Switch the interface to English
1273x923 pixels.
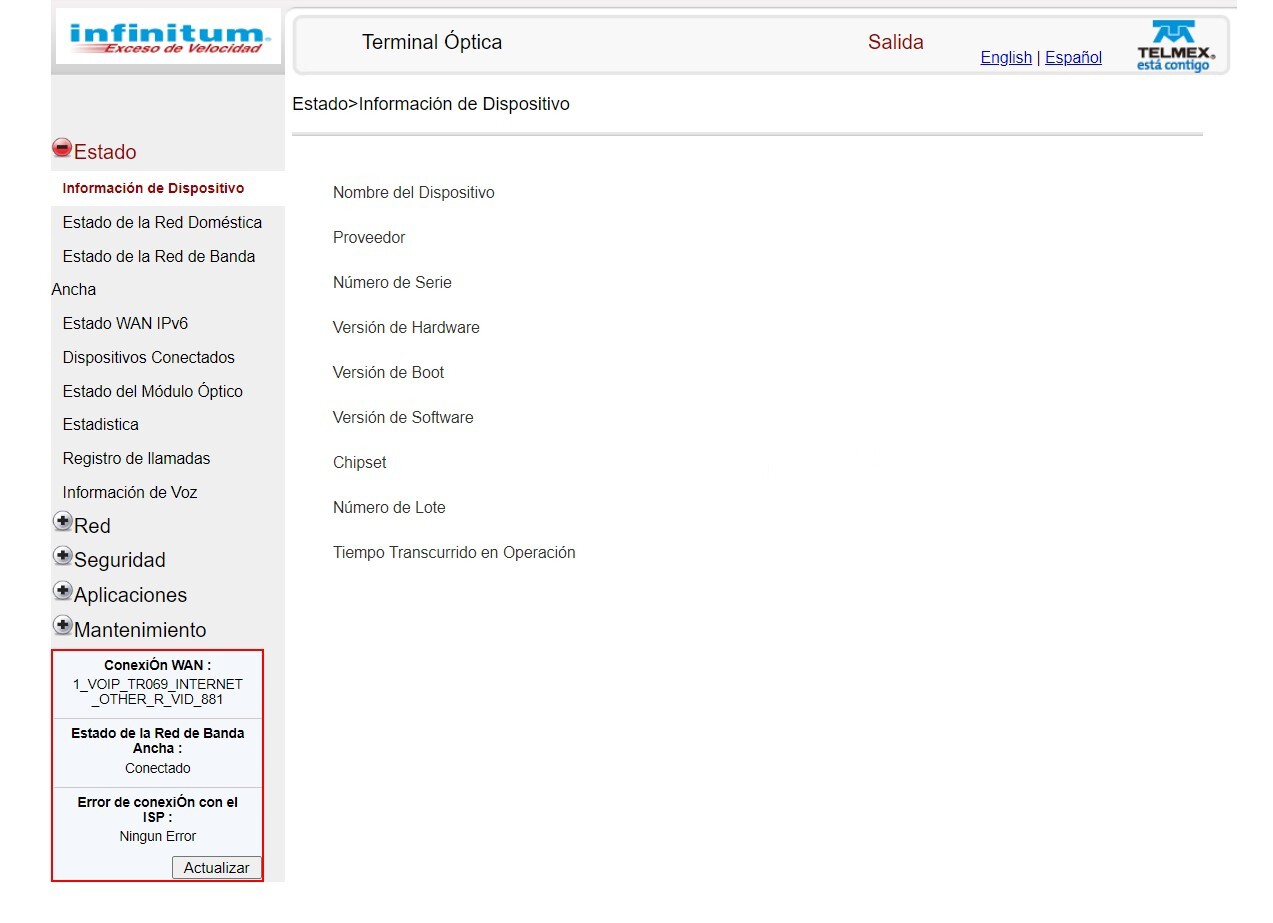click(1005, 57)
